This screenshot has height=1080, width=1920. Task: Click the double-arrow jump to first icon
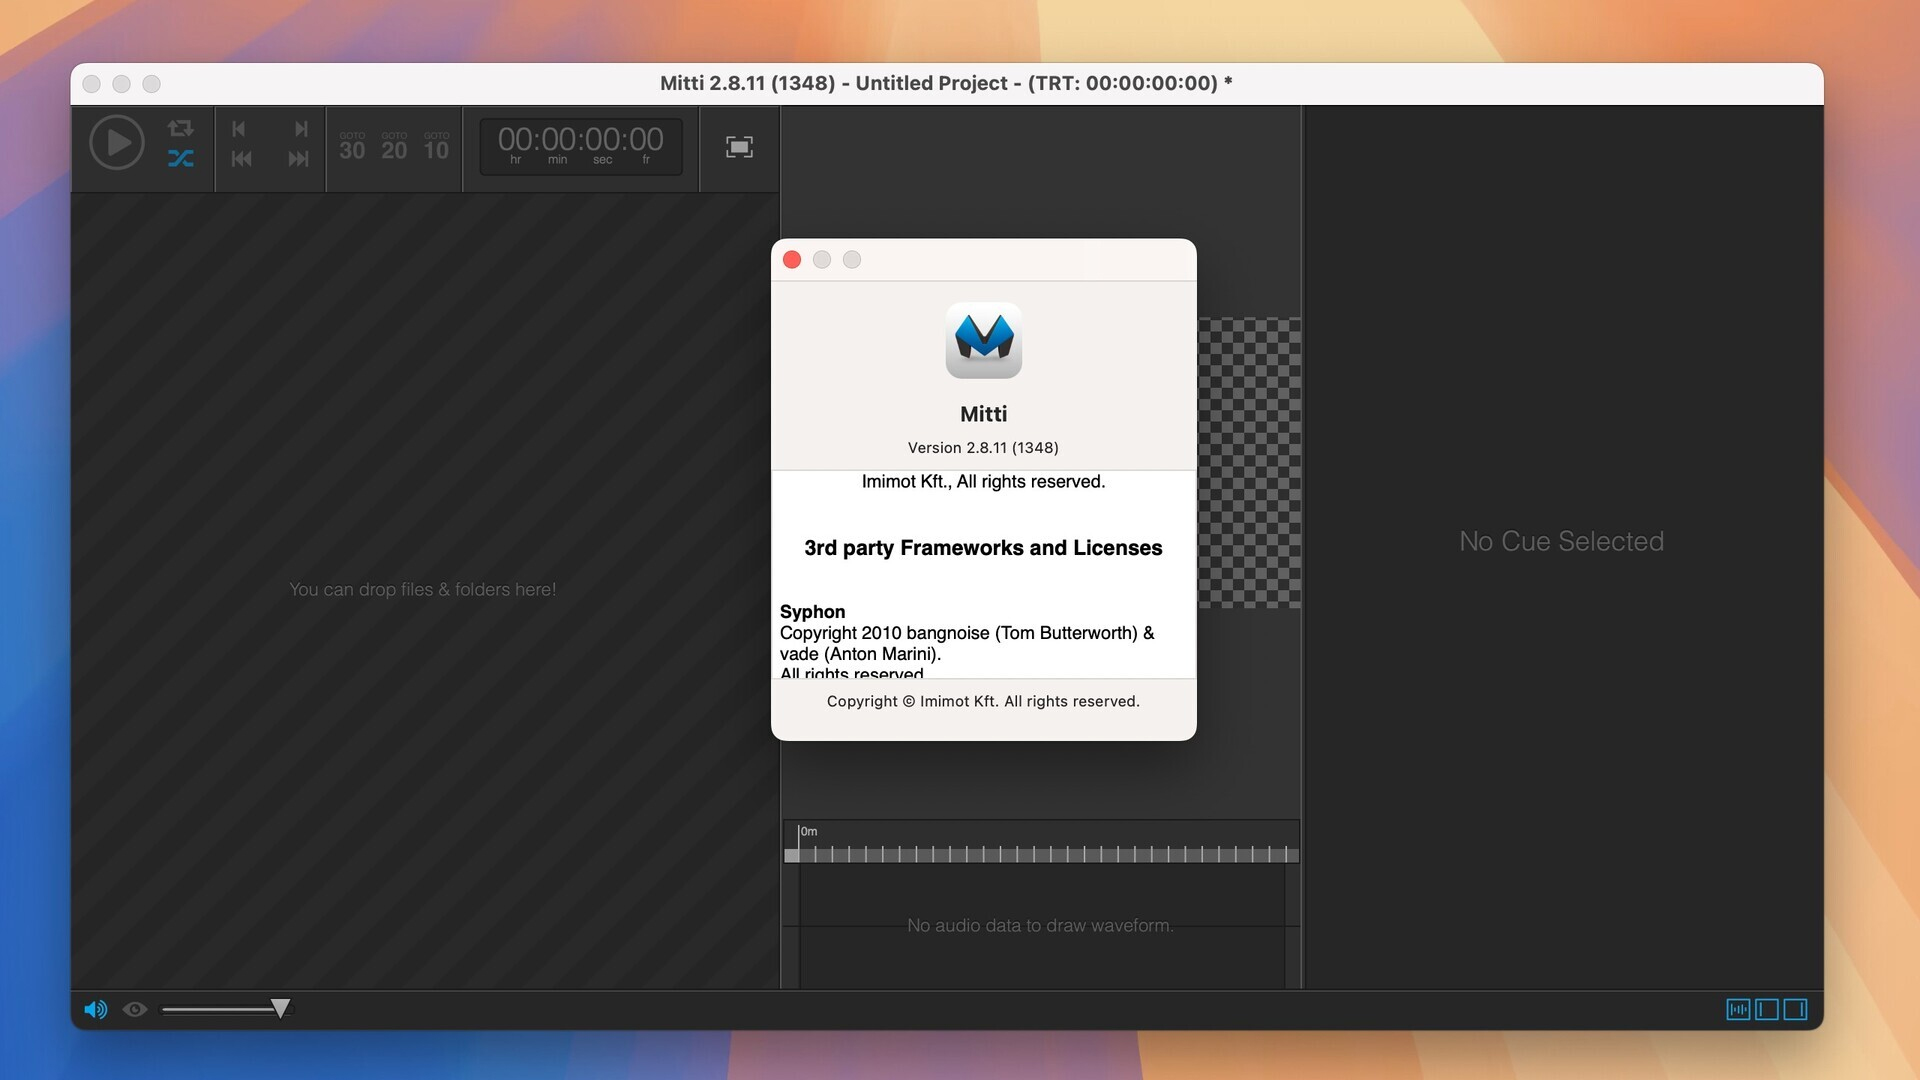pyautogui.click(x=241, y=159)
